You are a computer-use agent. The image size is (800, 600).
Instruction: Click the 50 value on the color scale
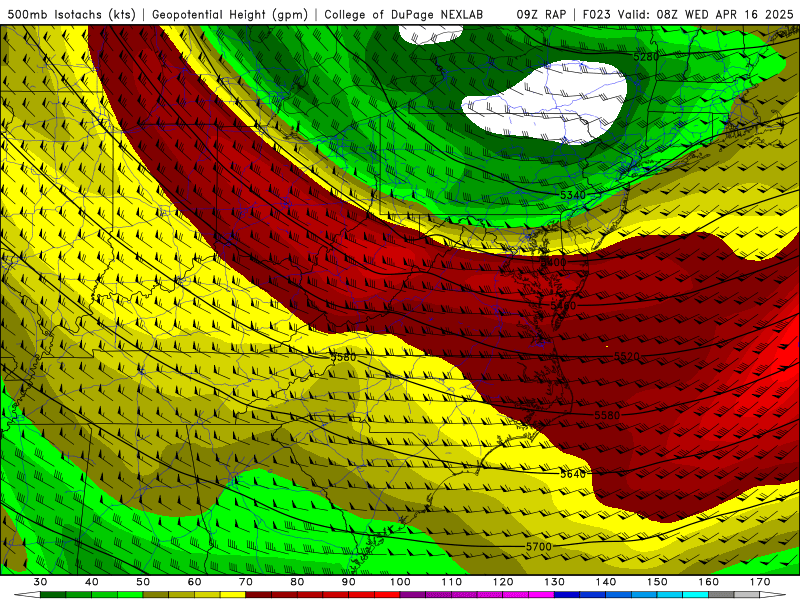click(143, 582)
